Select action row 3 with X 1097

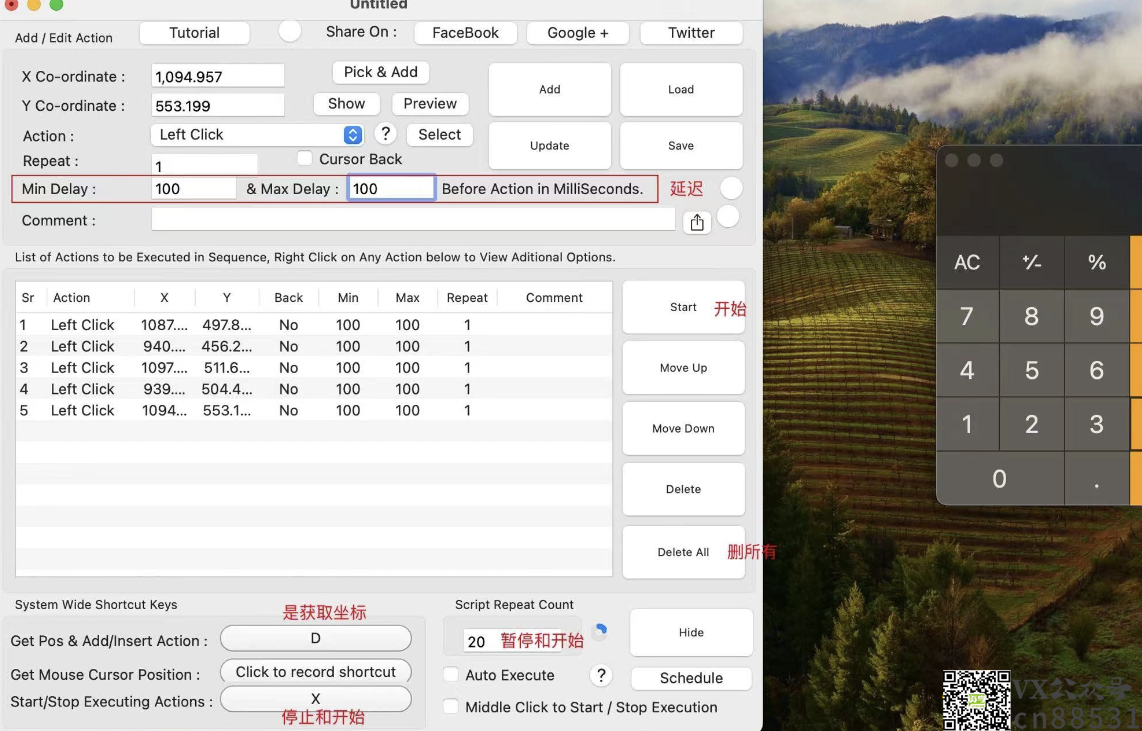[314, 368]
